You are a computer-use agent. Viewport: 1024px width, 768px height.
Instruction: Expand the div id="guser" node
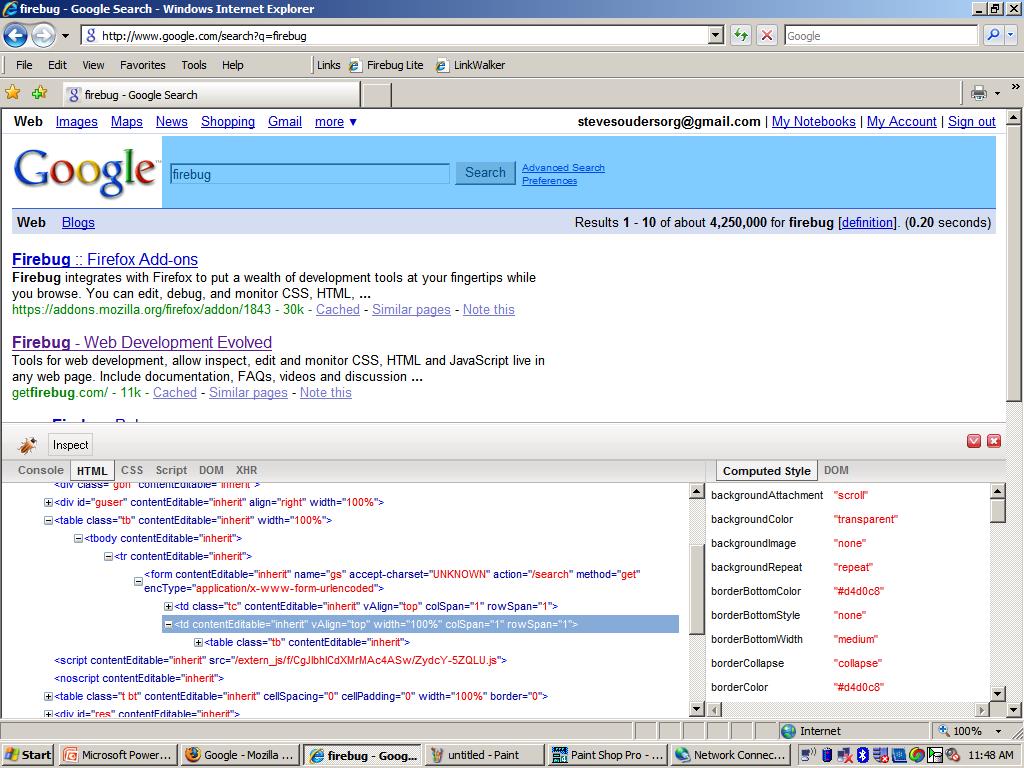(x=48, y=503)
